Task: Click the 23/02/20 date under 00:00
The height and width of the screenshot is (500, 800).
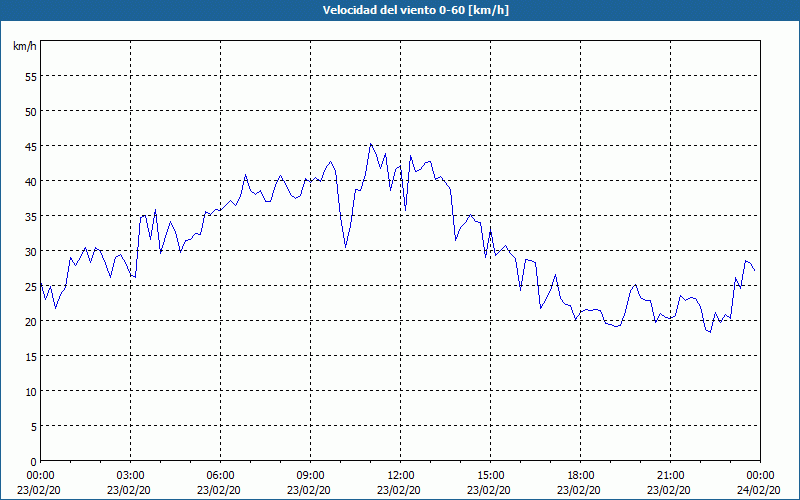Action: (39, 490)
